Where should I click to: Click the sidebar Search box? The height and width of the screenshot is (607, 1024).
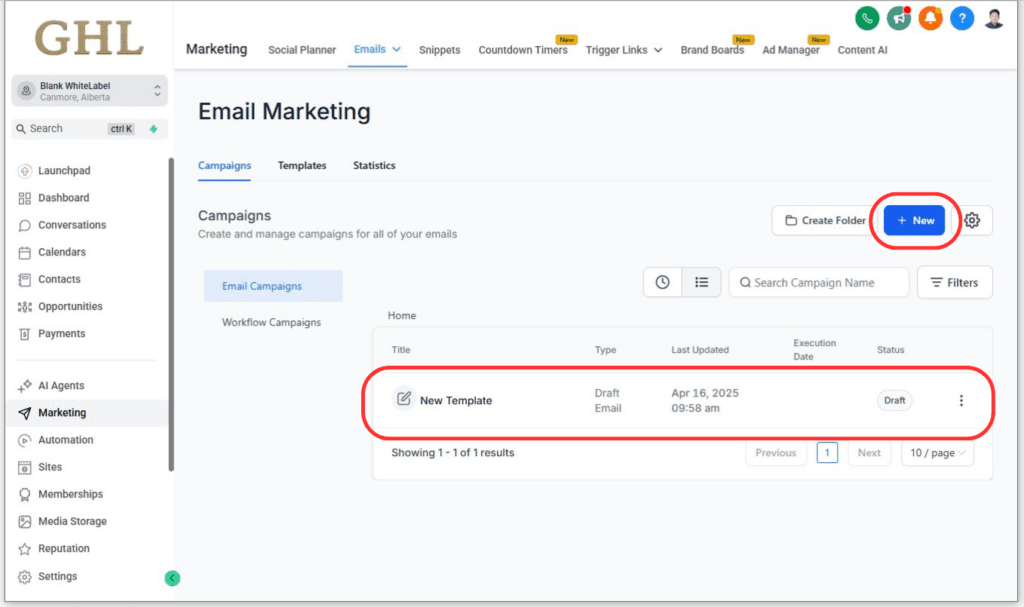[x=74, y=129]
